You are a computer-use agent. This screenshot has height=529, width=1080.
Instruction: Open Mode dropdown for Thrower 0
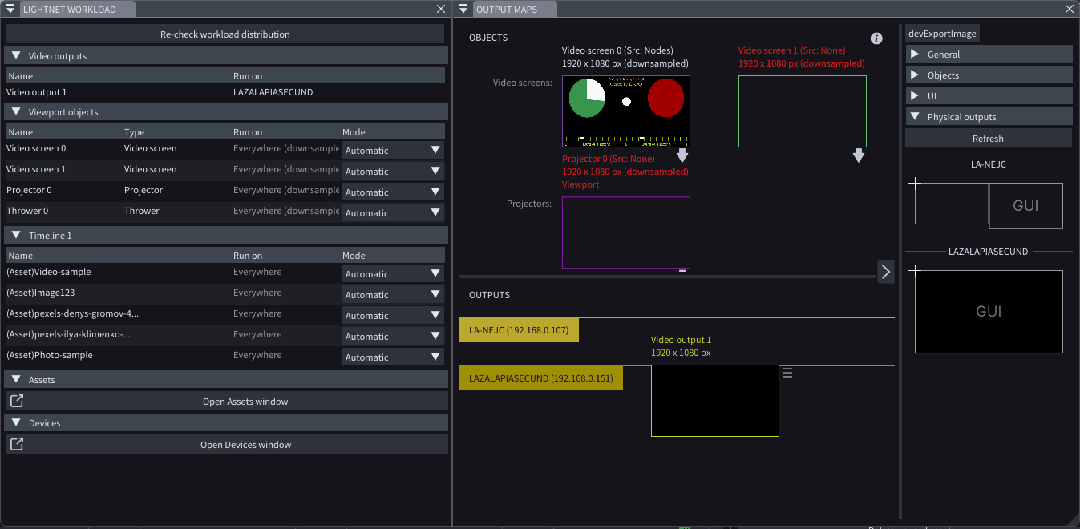[x=393, y=212]
